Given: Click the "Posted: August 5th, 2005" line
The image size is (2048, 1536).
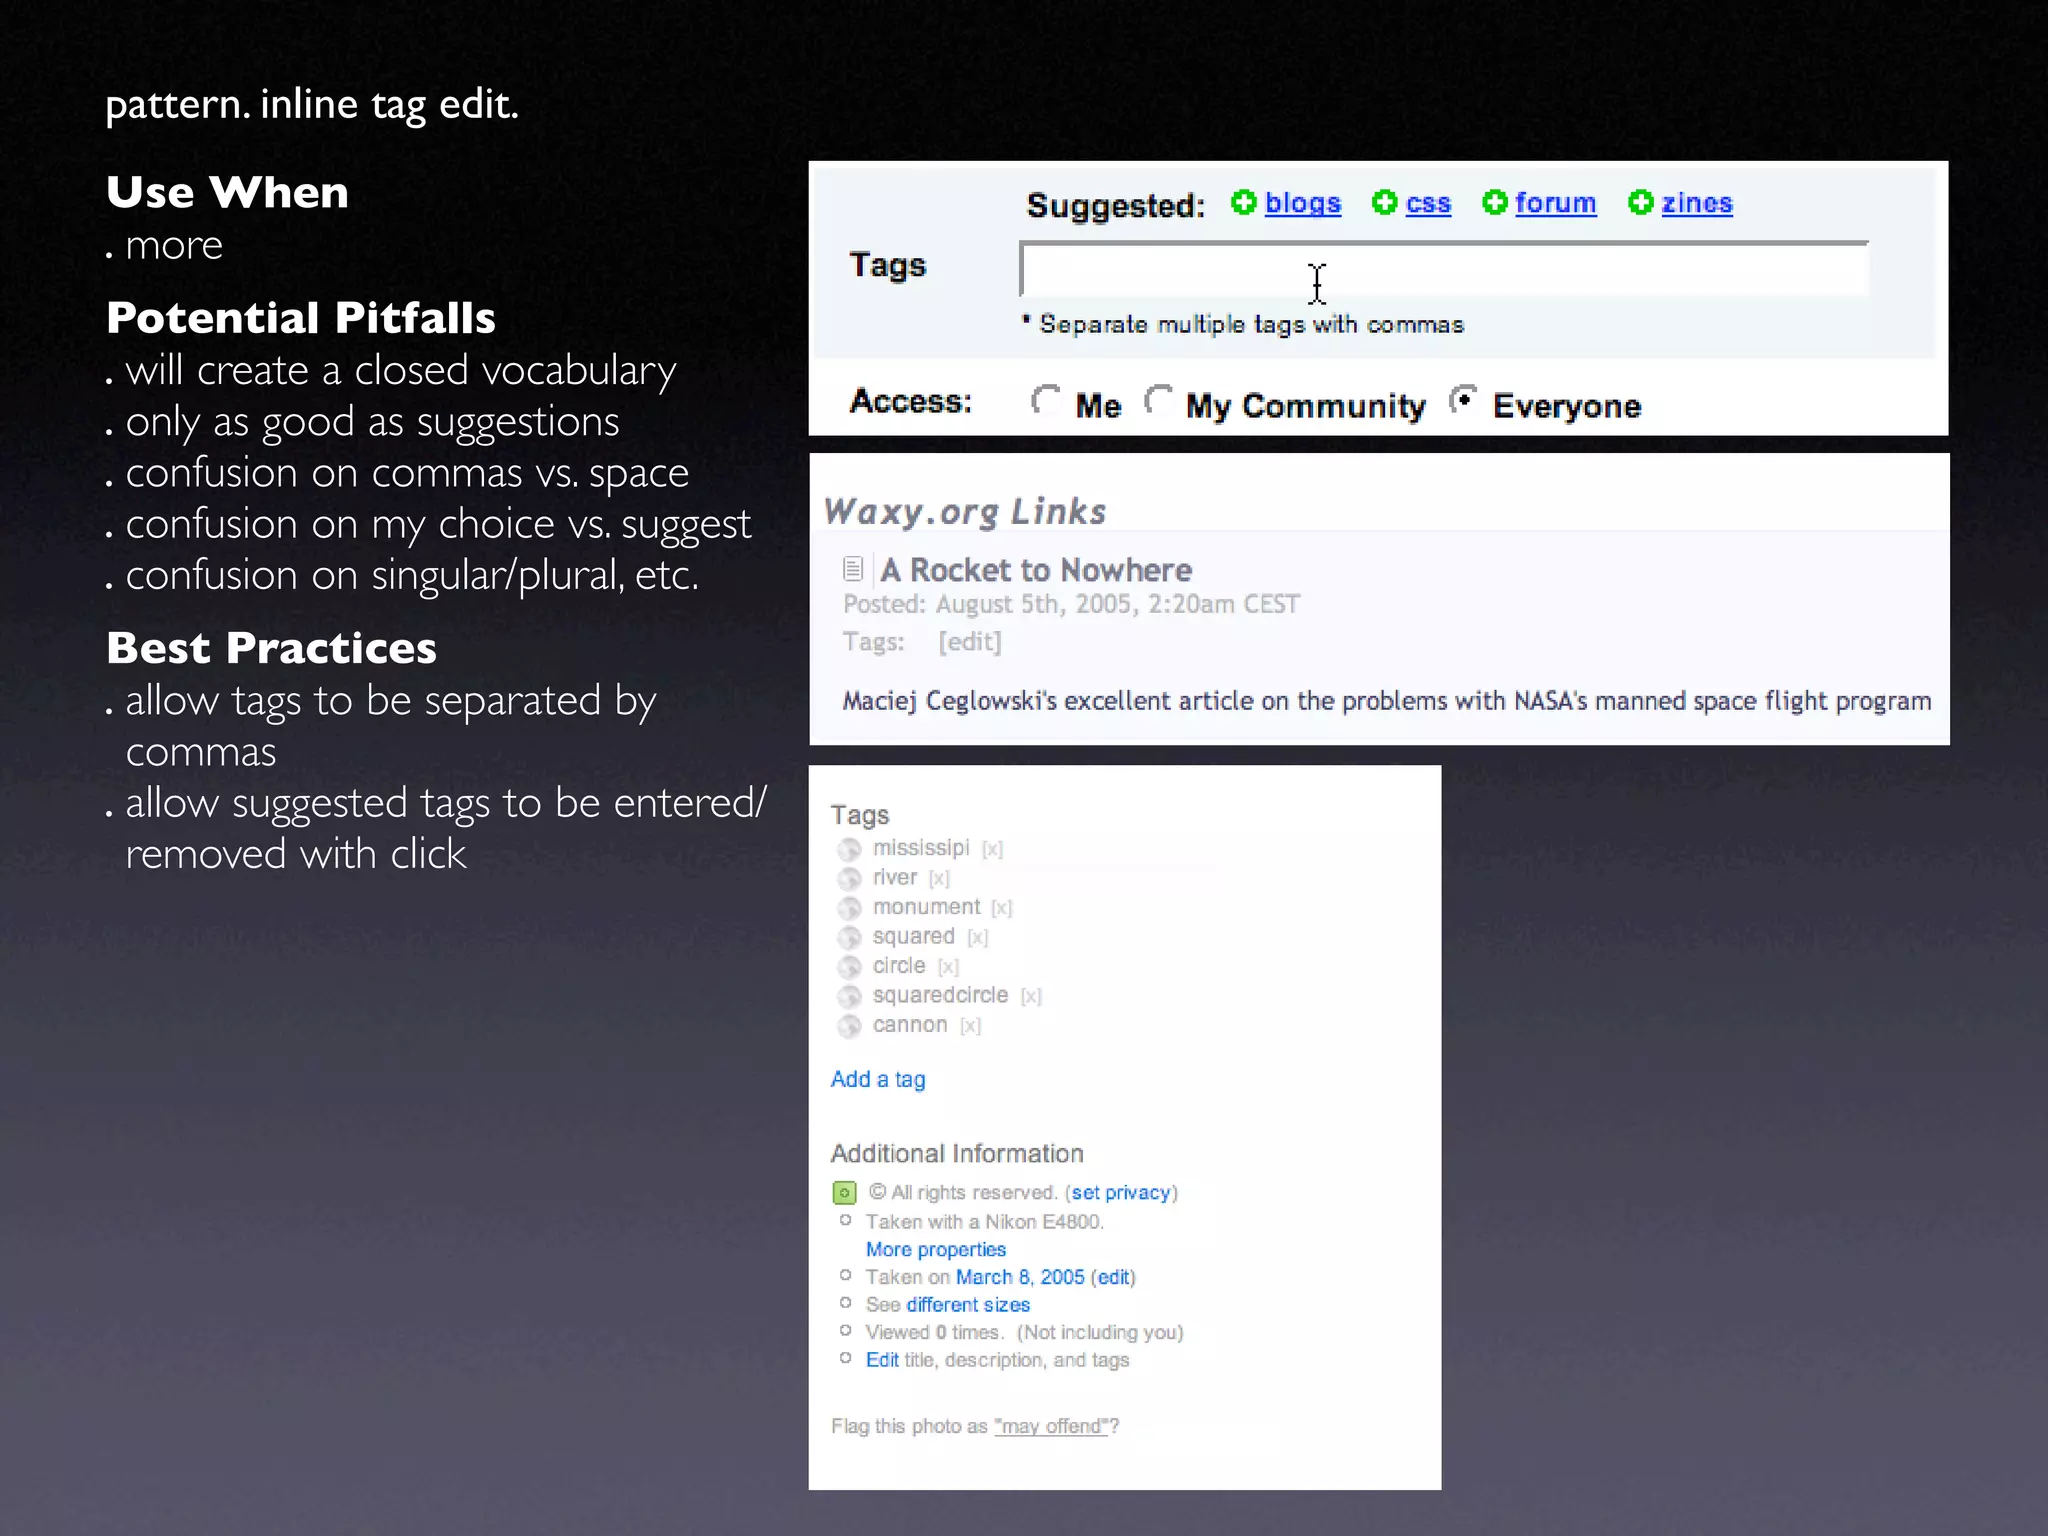Looking at the screenshot, I should click(1071, 605).
